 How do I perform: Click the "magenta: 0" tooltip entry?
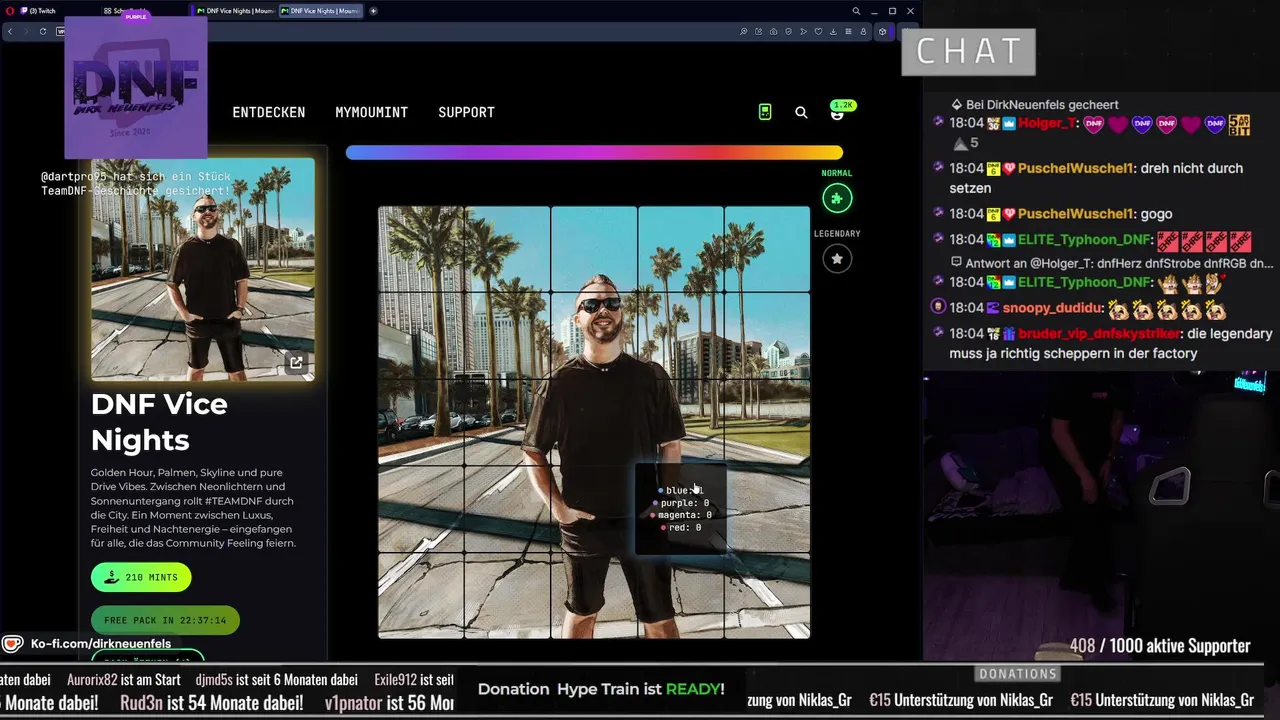(x=681, y=515)
